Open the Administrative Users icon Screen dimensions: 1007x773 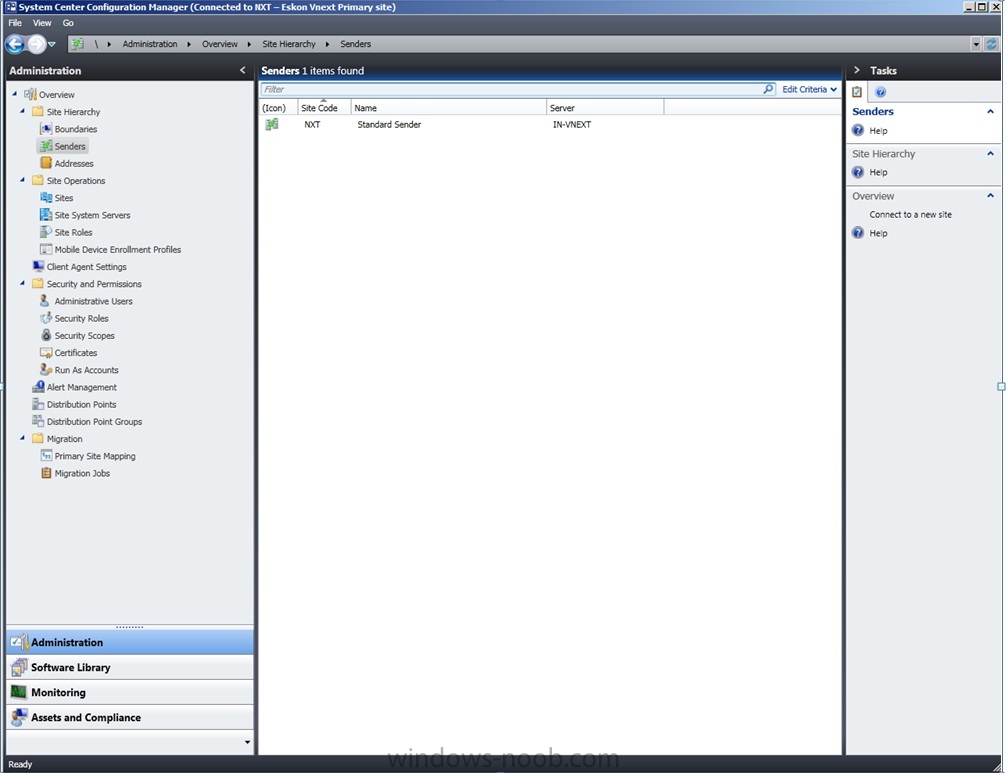click(46, 300)
